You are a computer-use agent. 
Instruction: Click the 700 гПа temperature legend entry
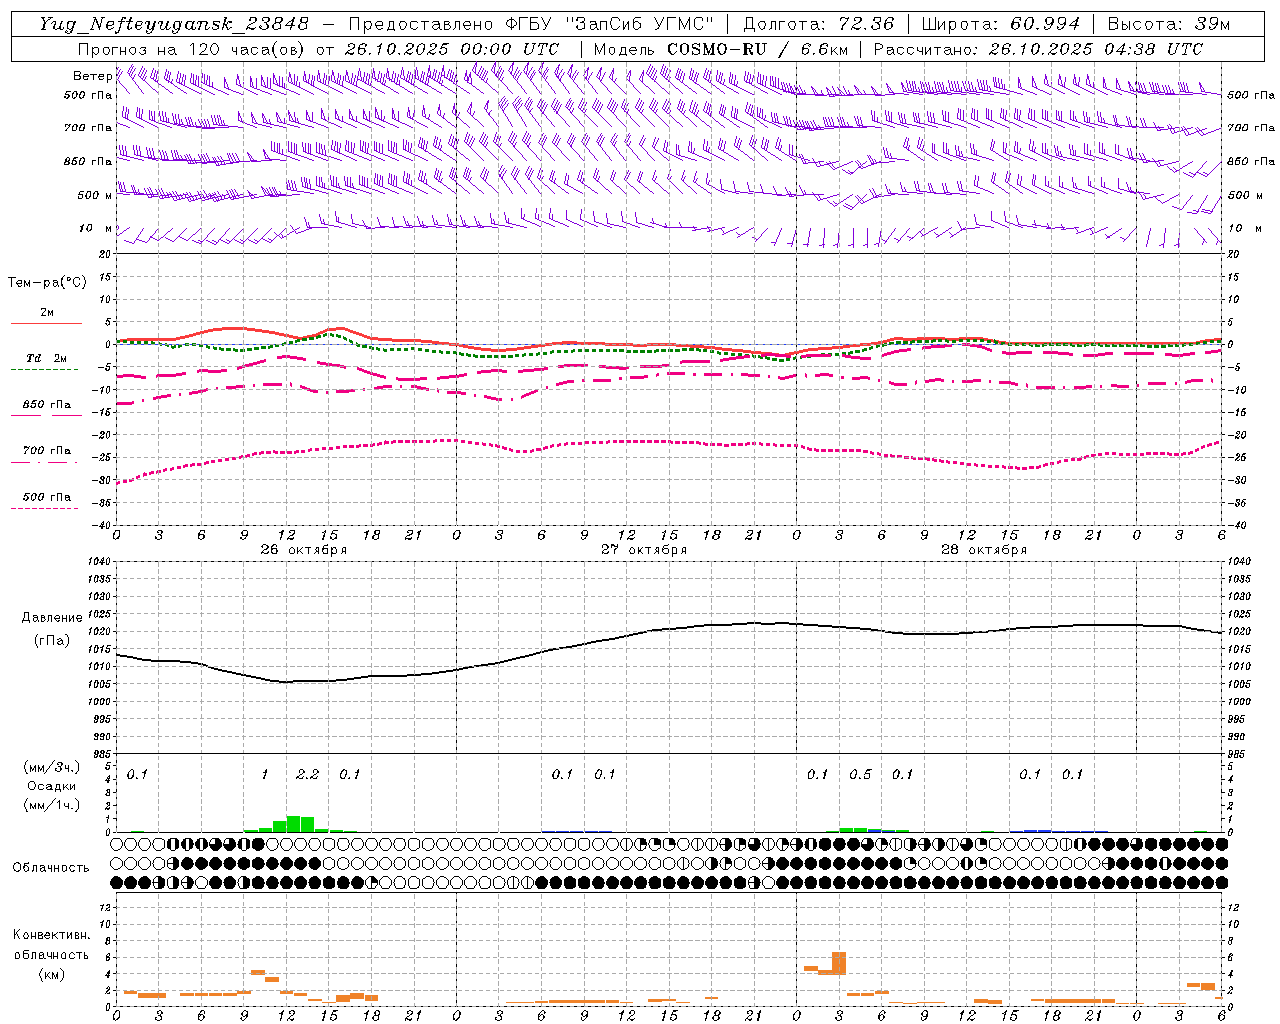(x=46, y=452)
